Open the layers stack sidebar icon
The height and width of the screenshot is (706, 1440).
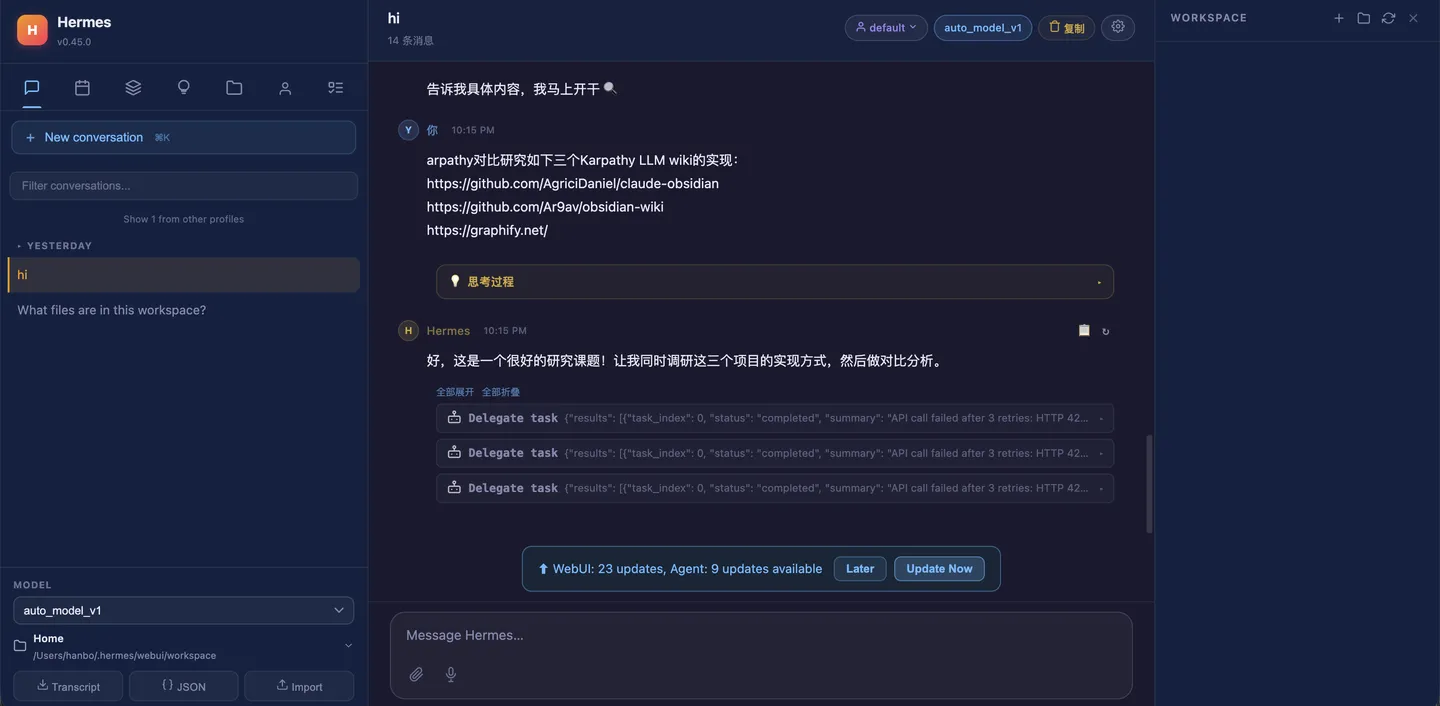[x=133, y=88]
